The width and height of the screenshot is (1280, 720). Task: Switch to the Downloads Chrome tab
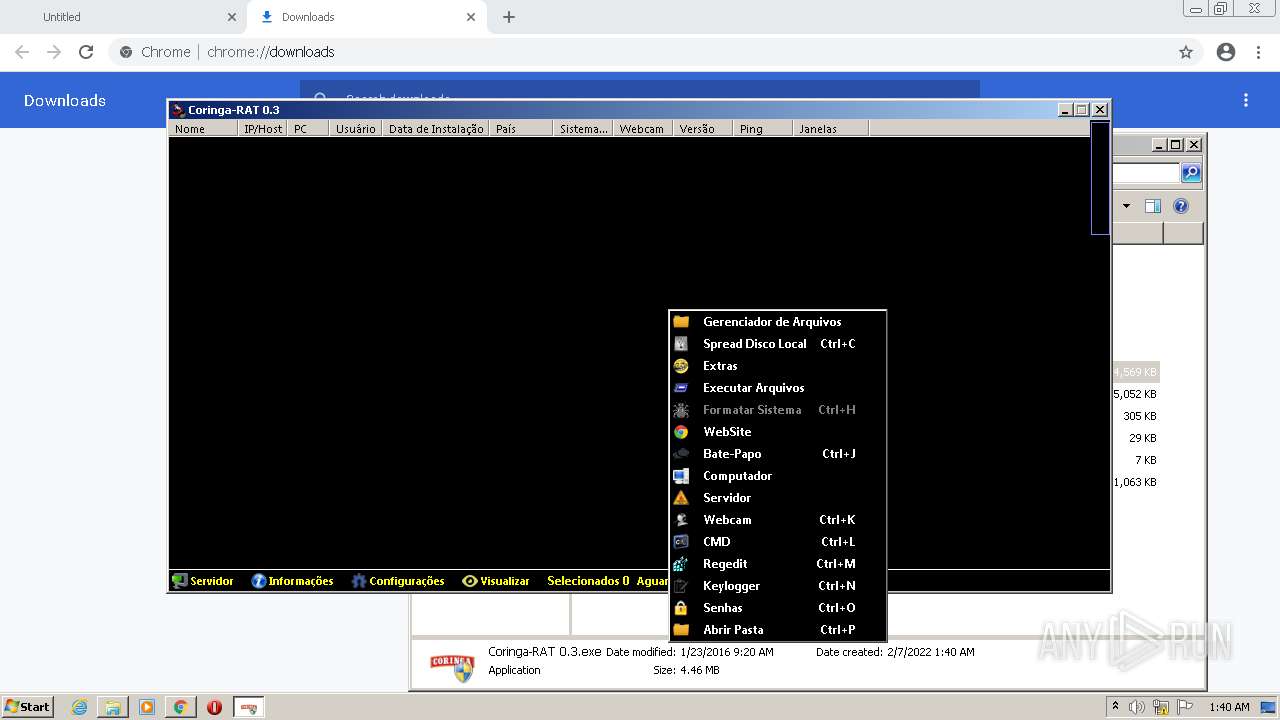point(365,17)
